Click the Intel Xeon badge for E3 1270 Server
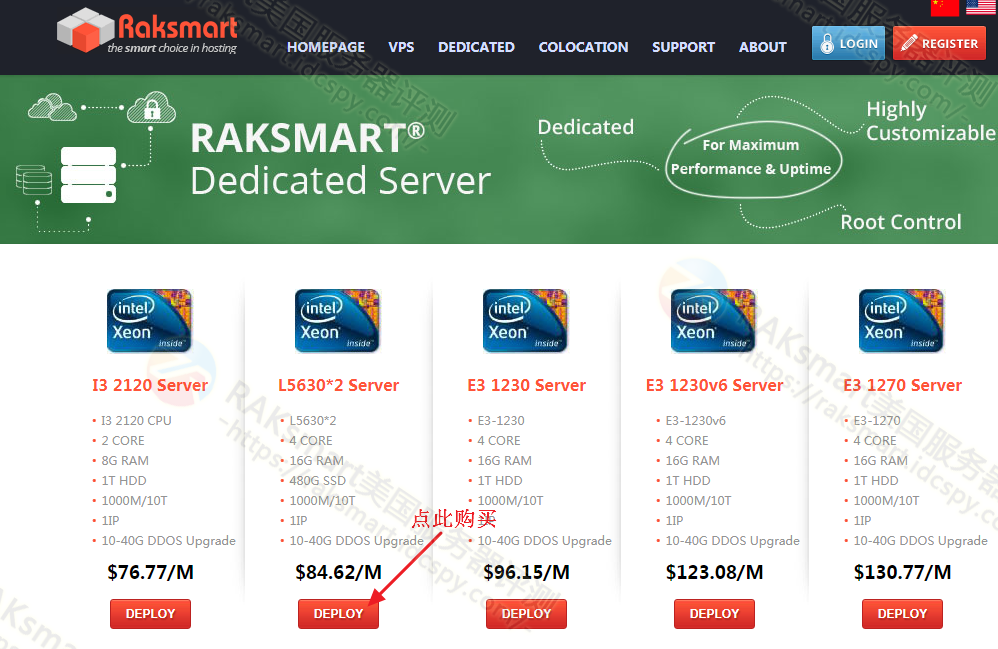The image size is (998, 649). pos(901,320)
